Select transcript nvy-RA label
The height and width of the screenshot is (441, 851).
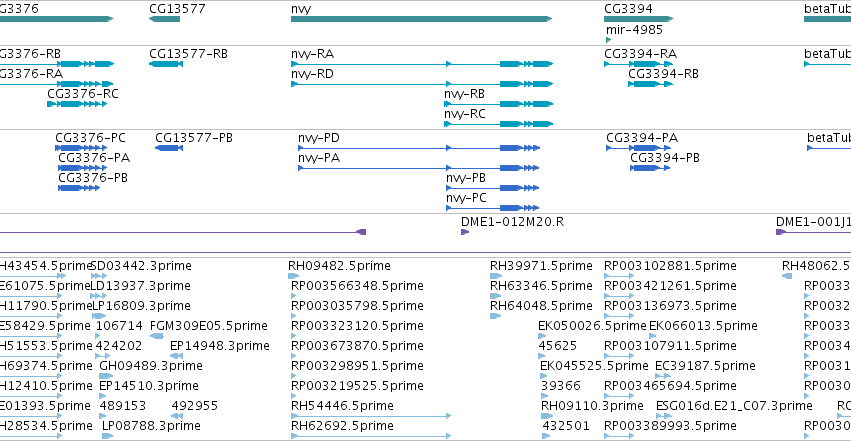[x=313, y=54]
